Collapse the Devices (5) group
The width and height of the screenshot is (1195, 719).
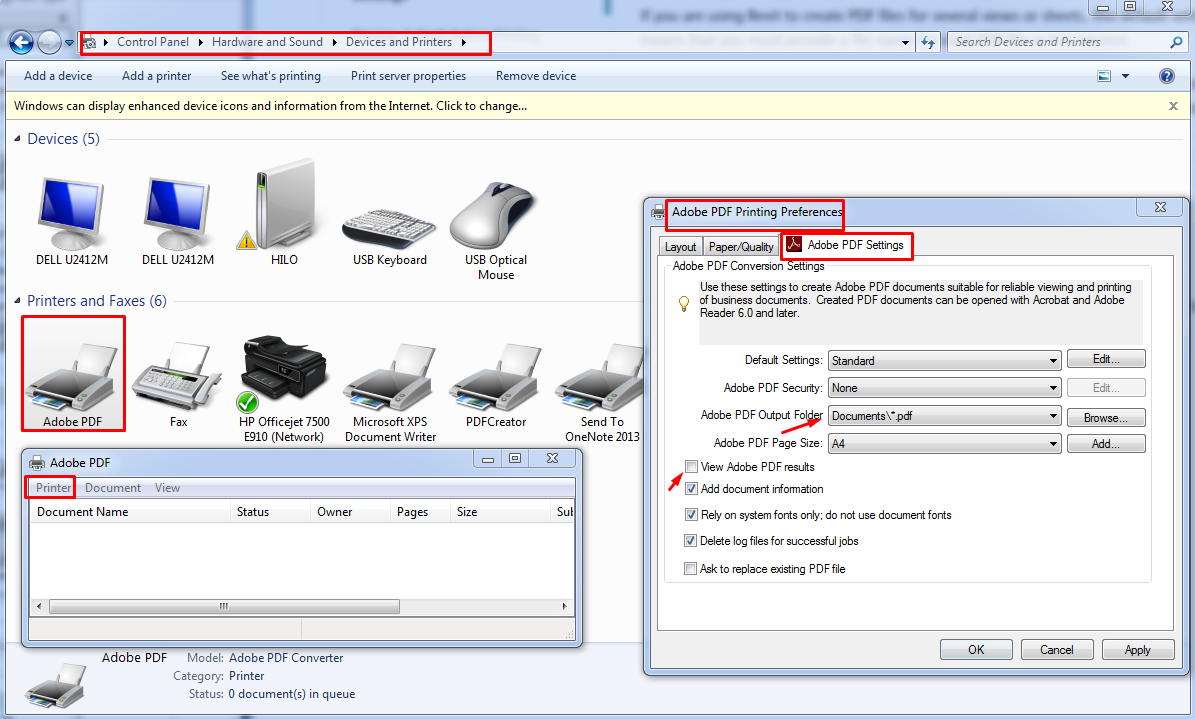pos(18,139)
